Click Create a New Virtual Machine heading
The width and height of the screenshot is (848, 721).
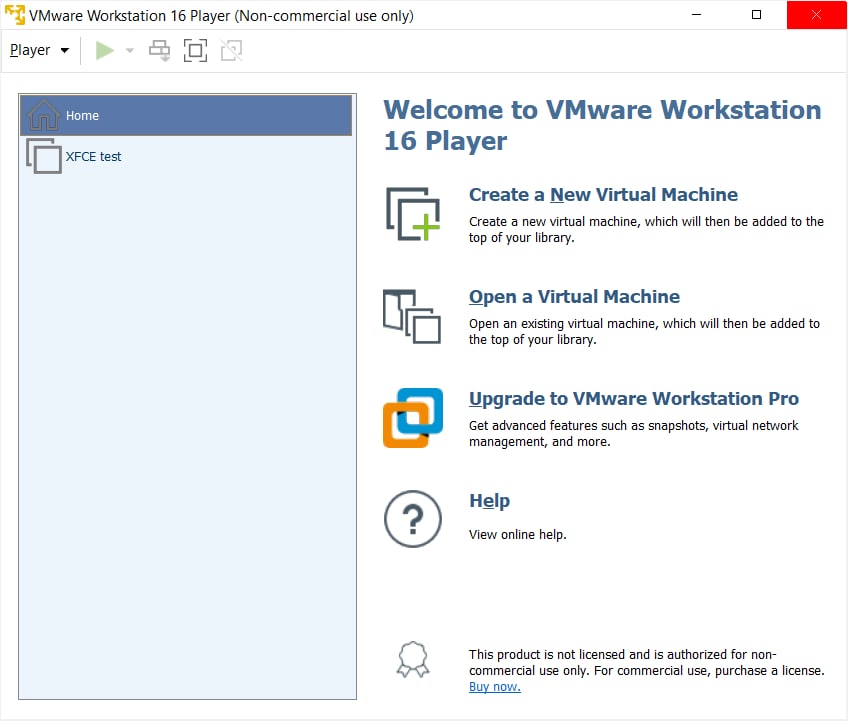pyautogui.click(x=603, y=195)
